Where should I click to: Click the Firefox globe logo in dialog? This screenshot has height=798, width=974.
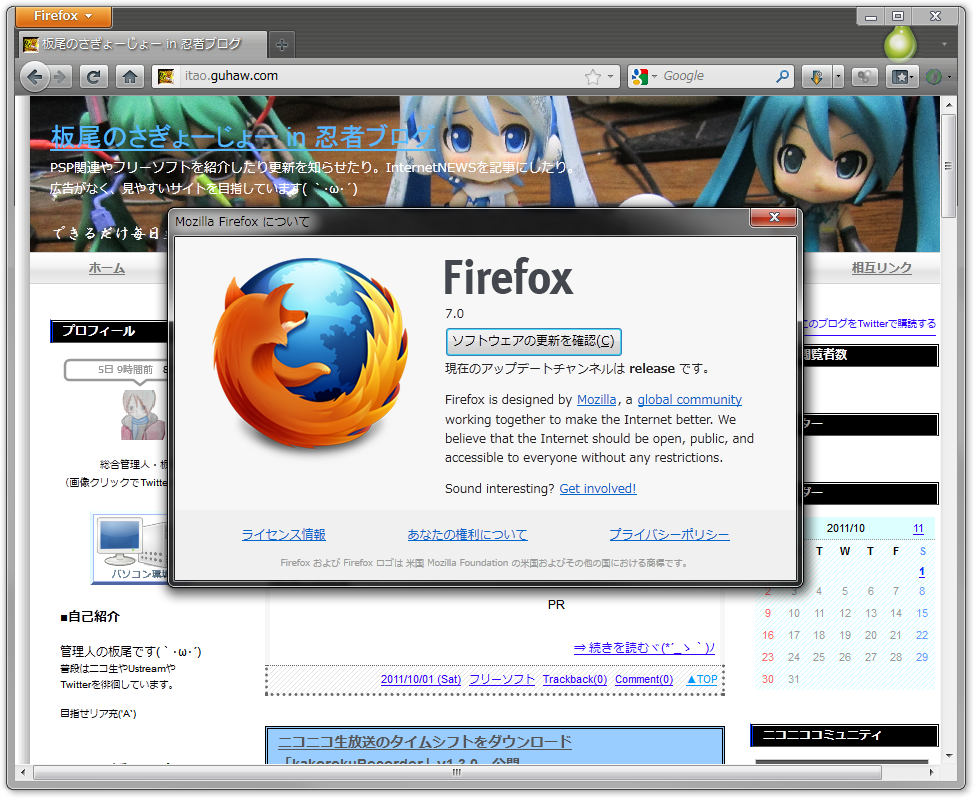tap(311, 354)
